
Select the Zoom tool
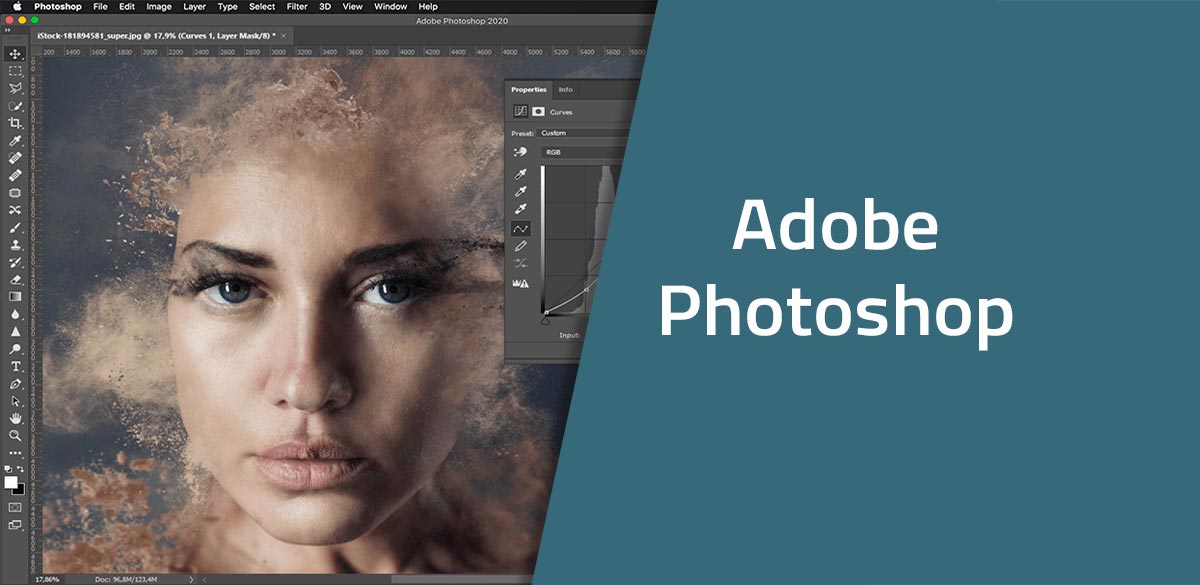[x=15, y=435]
